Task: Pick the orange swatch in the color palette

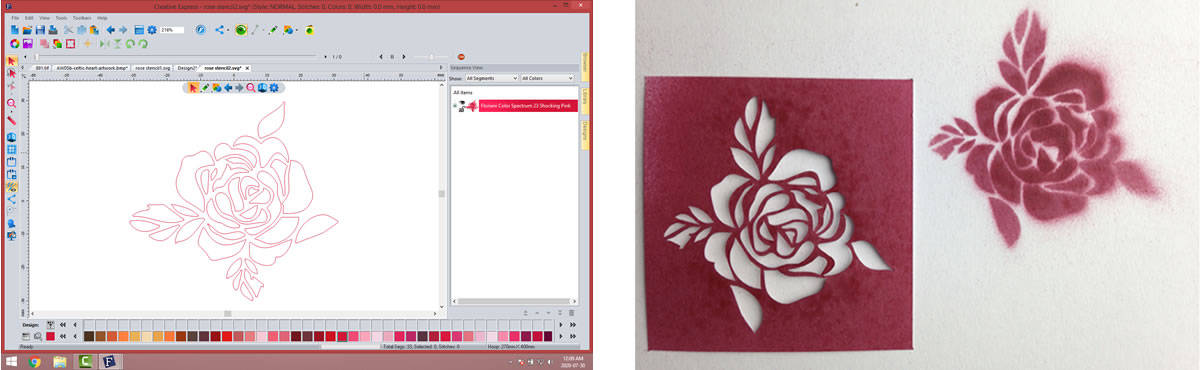Action: click(124, 336)
